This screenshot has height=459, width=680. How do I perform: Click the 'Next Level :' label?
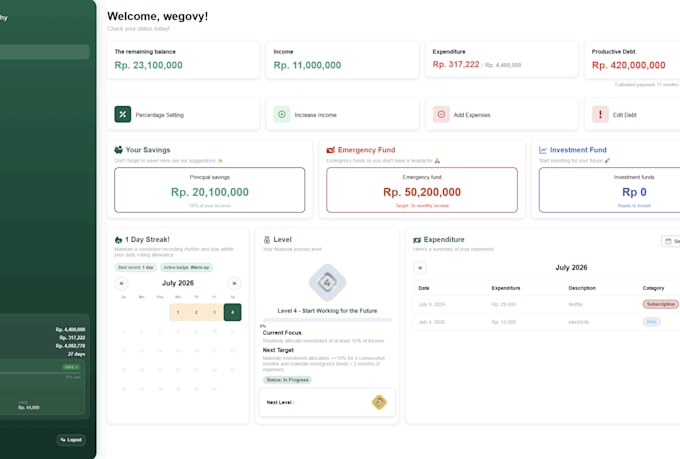[x=280, y=403]
